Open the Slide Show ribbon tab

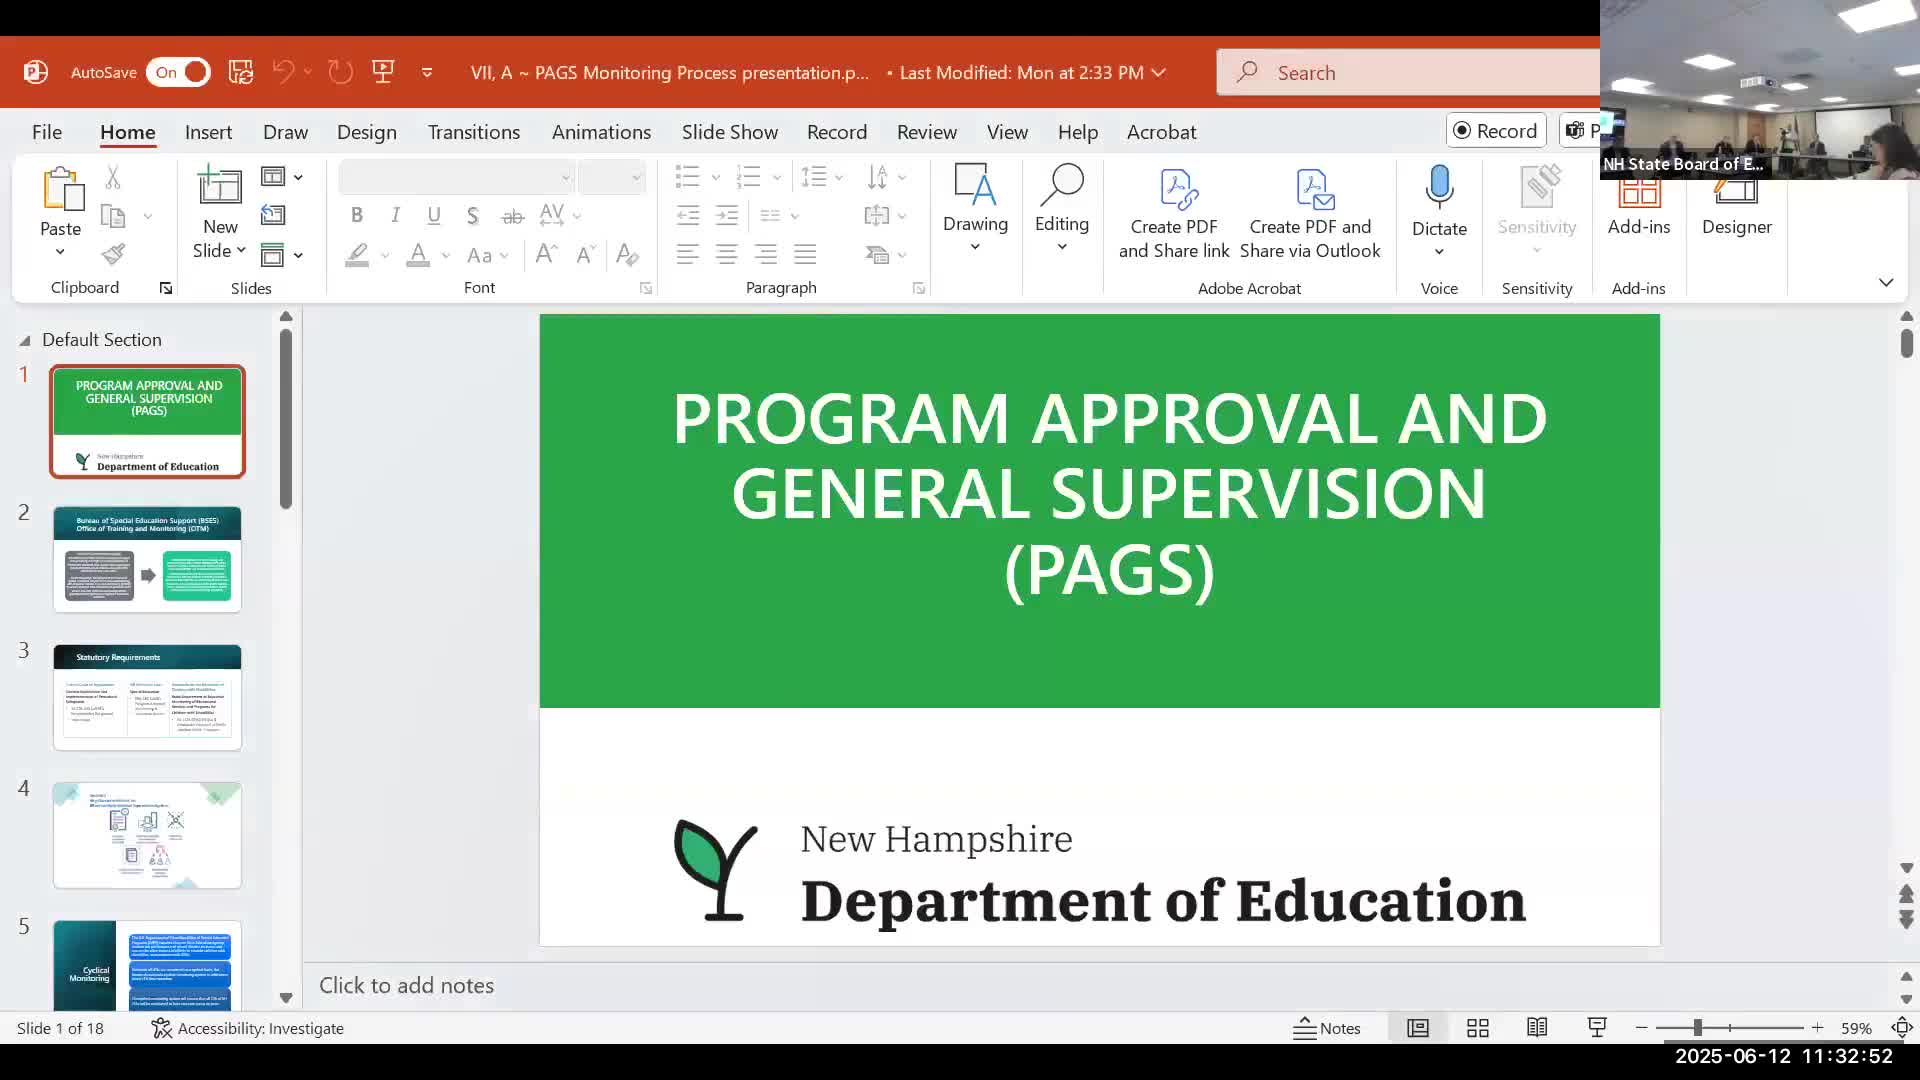(x=729, y=132)
